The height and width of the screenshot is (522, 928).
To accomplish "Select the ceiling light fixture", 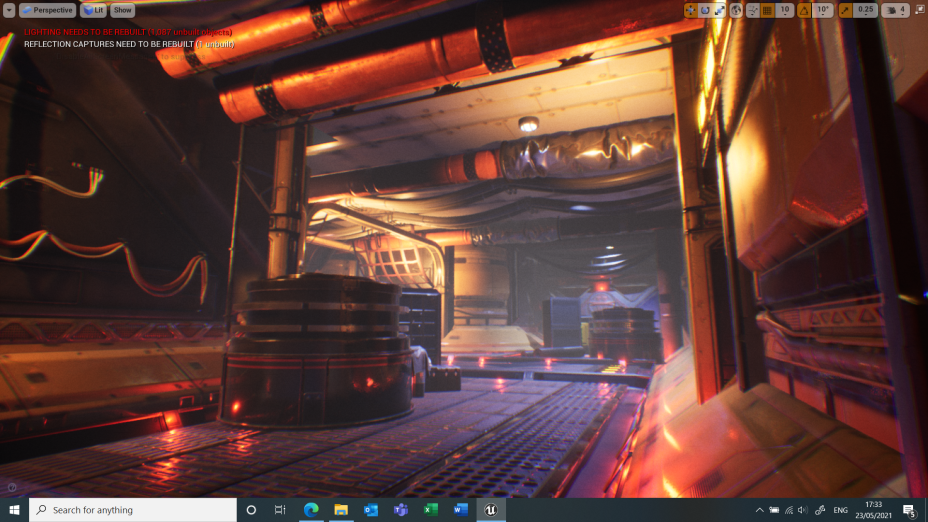I will point(529,124).
